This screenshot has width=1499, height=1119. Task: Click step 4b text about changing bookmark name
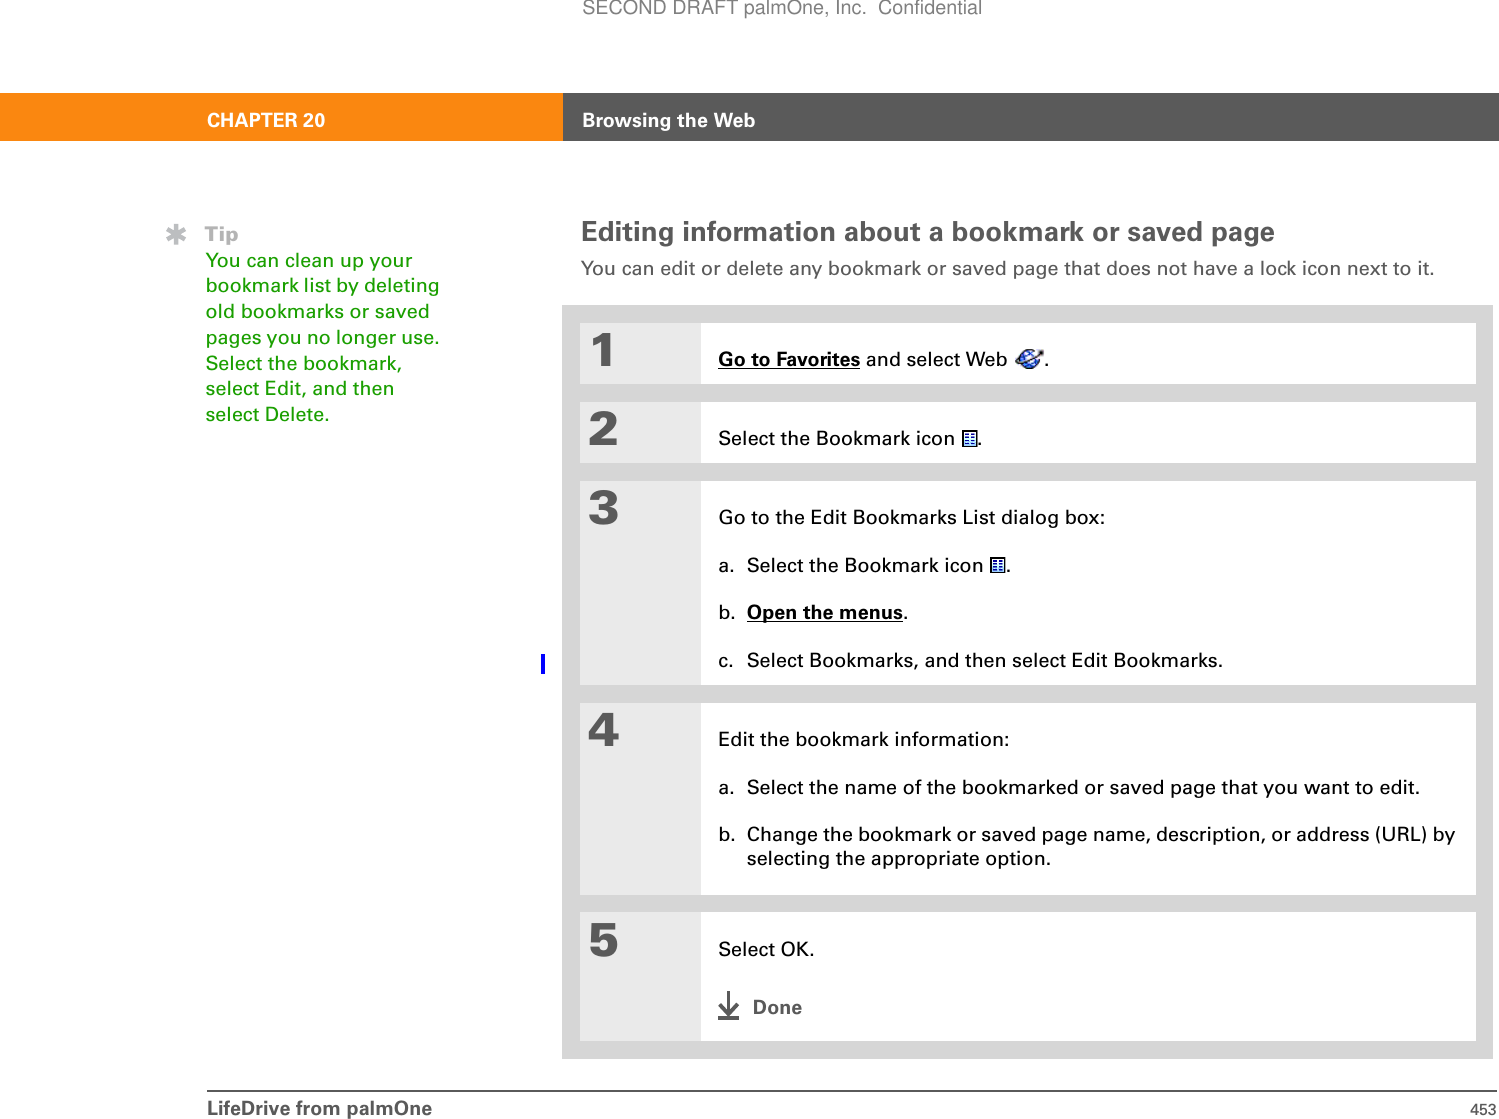click(x=1100, y=847)
